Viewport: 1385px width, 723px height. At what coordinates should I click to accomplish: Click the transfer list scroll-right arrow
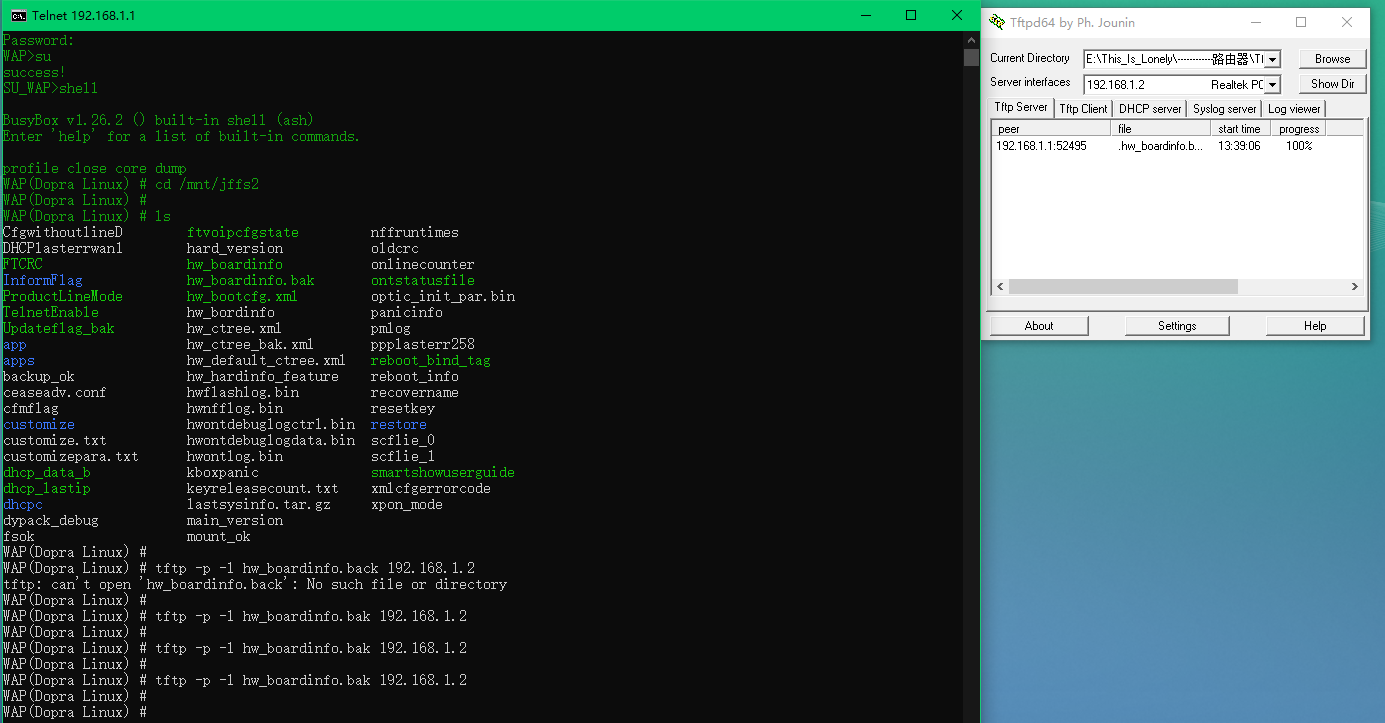(x=1355, y=286)
